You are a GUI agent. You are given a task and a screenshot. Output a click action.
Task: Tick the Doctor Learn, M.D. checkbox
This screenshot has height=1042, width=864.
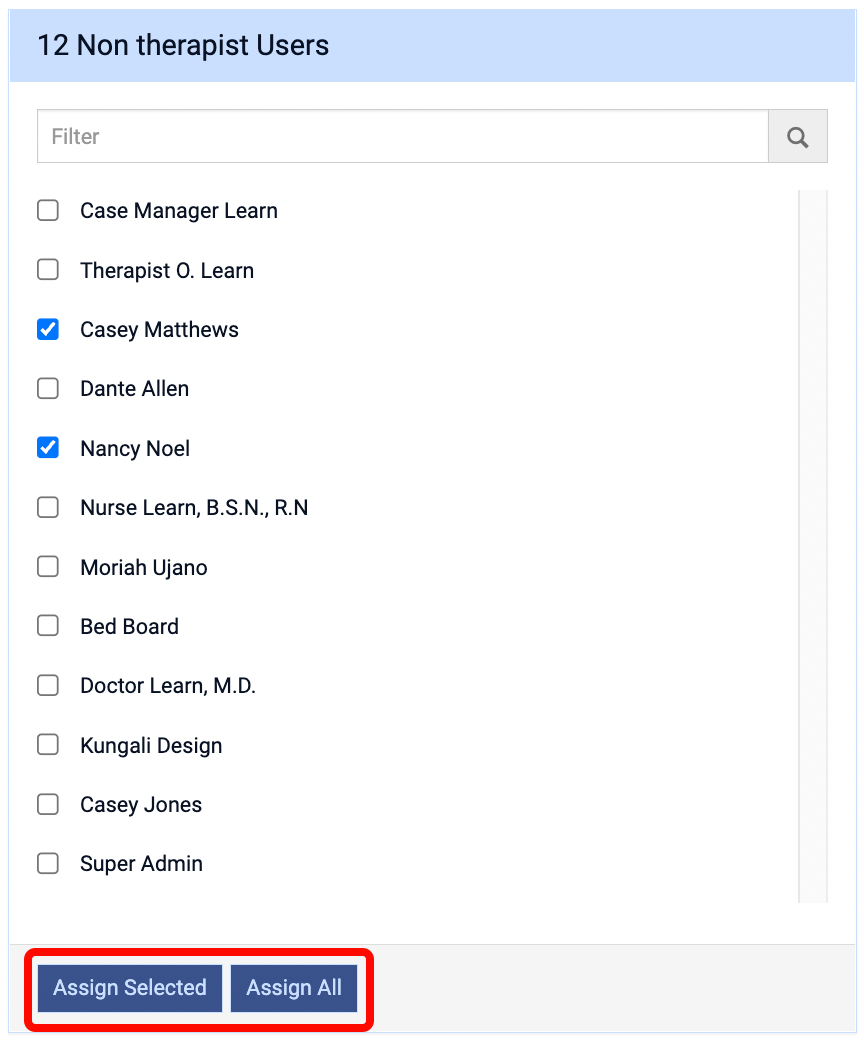(x=48, y=686)
